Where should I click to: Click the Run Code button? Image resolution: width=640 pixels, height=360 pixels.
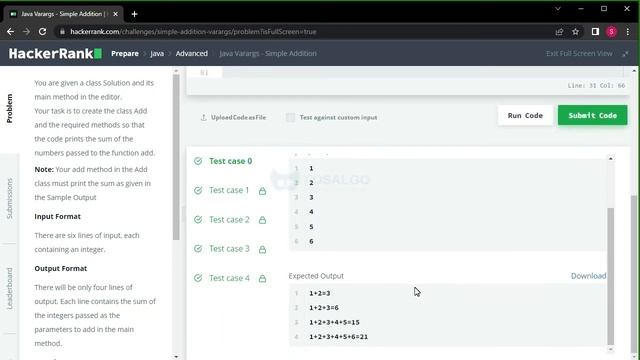click(525, 116)
